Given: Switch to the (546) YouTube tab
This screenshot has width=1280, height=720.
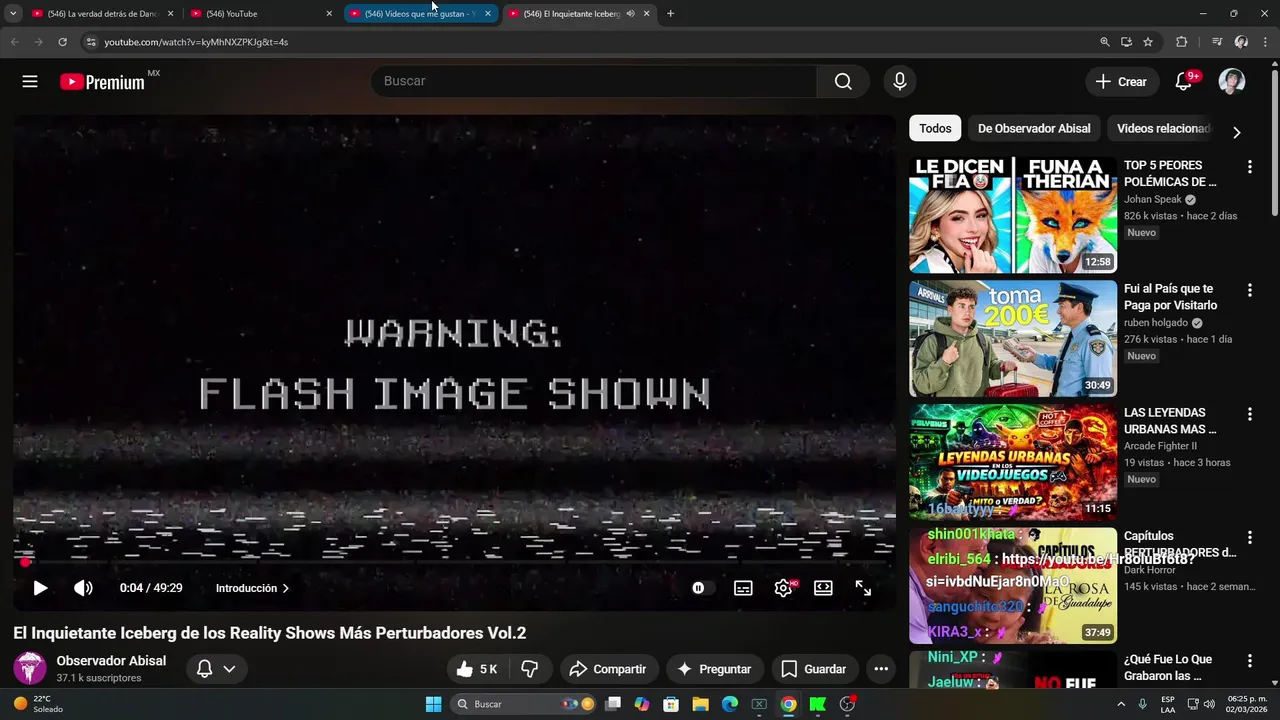Looking at the screenshot, I should tap(261, 14).
